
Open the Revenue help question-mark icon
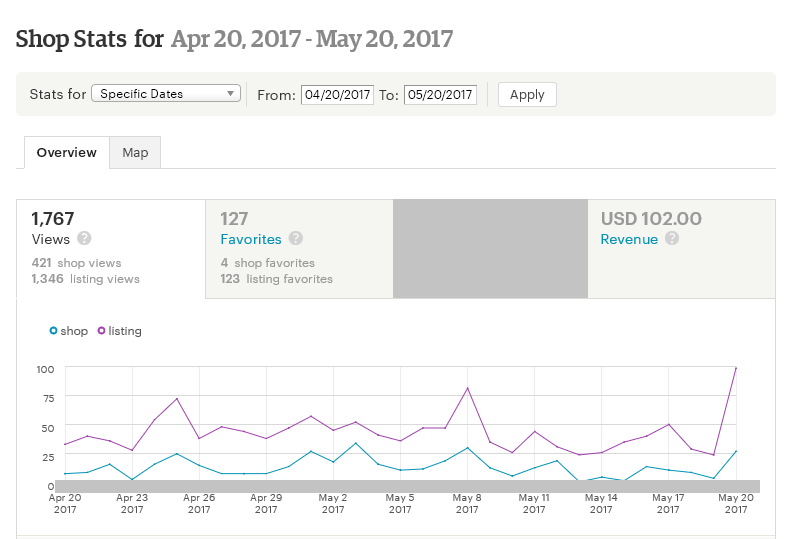pyautogui.click(x=672, y=238)
